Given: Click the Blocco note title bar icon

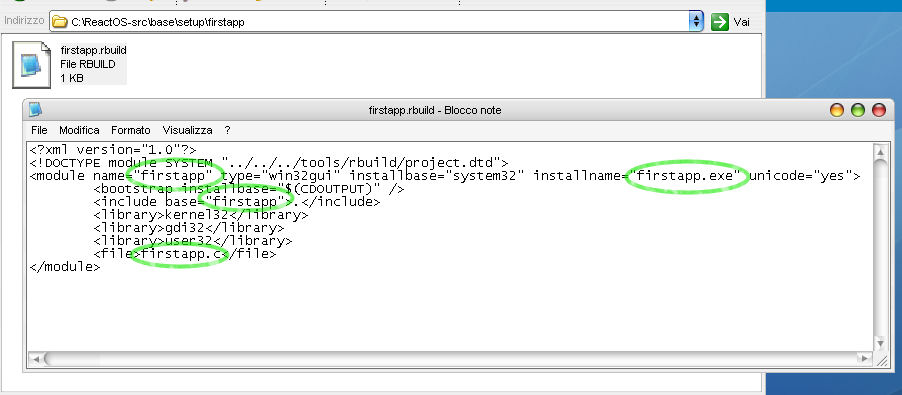Looking at the screenshot, I should (x=36, y=109).
